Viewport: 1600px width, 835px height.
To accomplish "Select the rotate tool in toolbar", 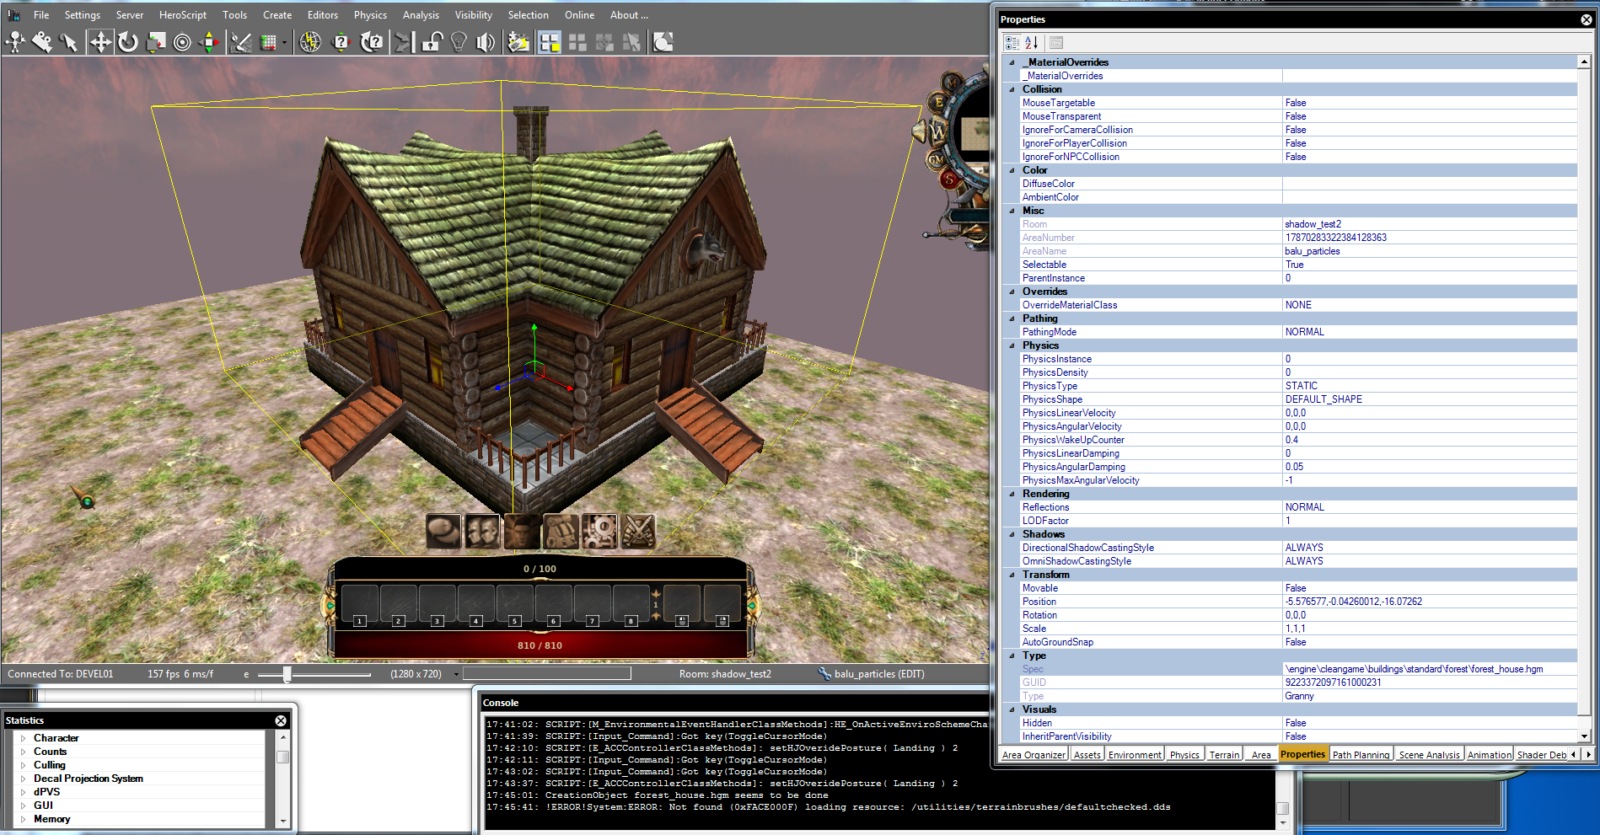I will click(x=128, y=42).
